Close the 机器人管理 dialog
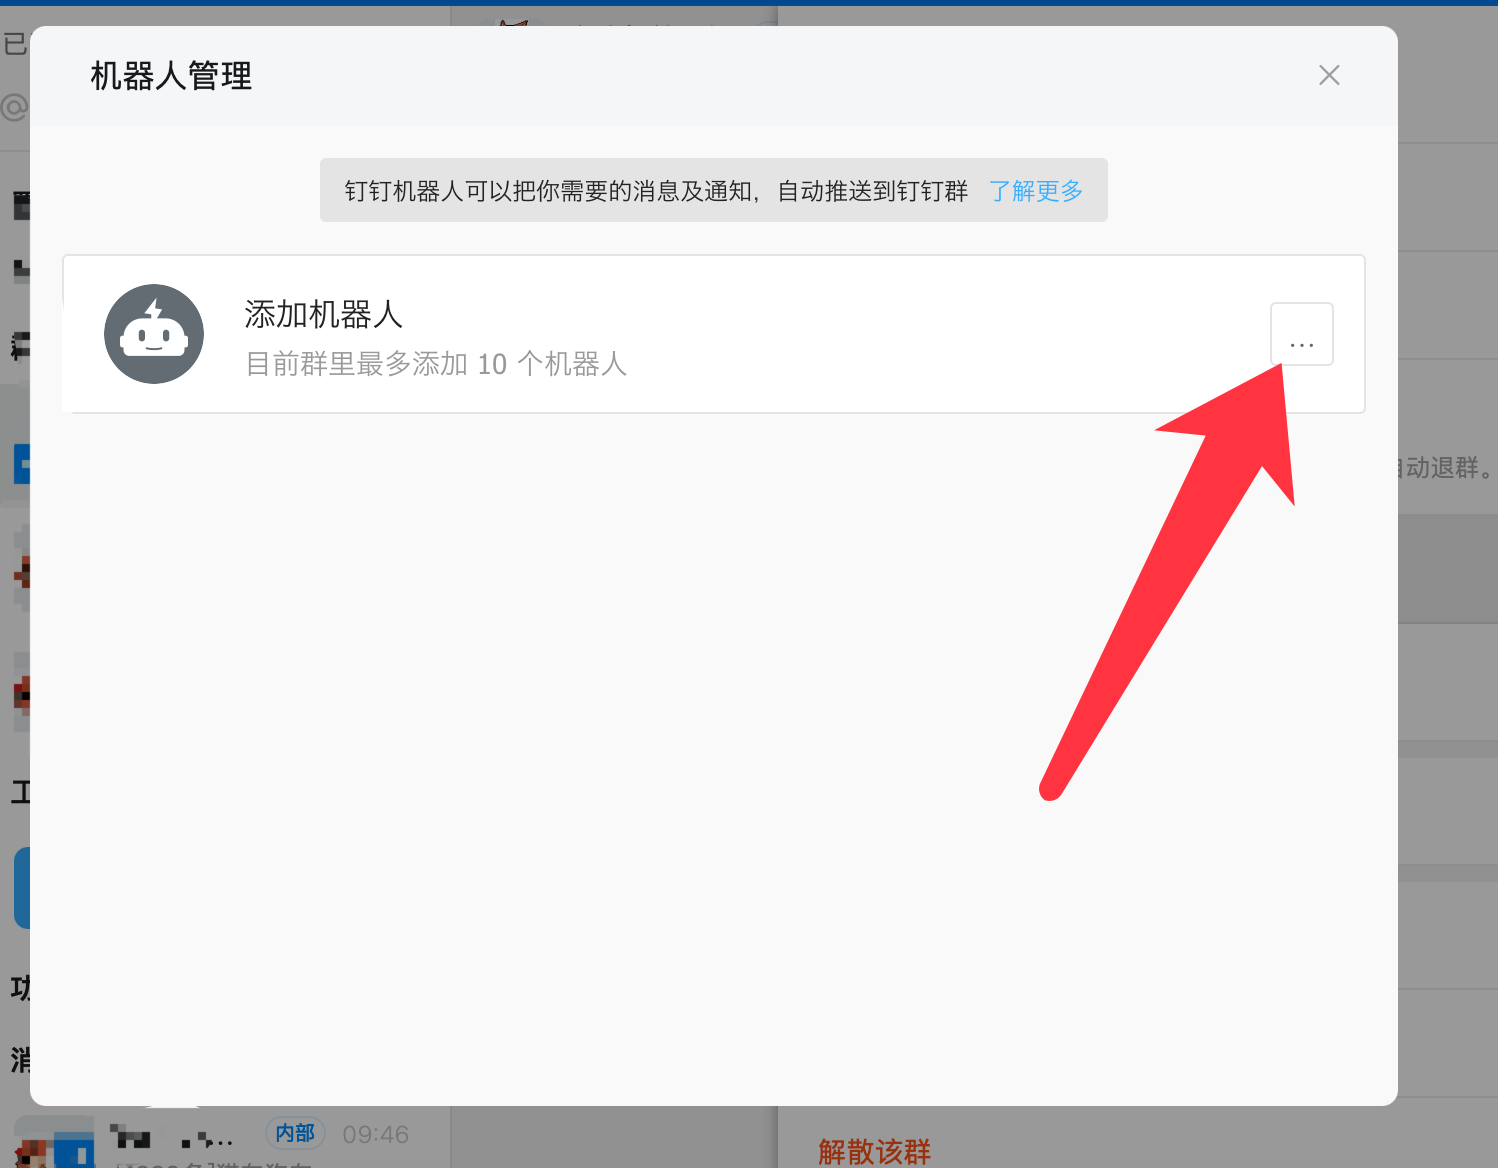Screen dimensions: 1498x1168 pos(1329,75)
